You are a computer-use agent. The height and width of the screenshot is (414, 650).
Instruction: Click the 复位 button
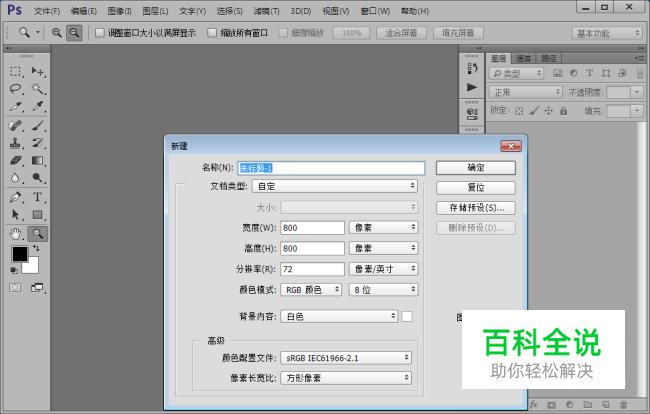coord(476,188)
